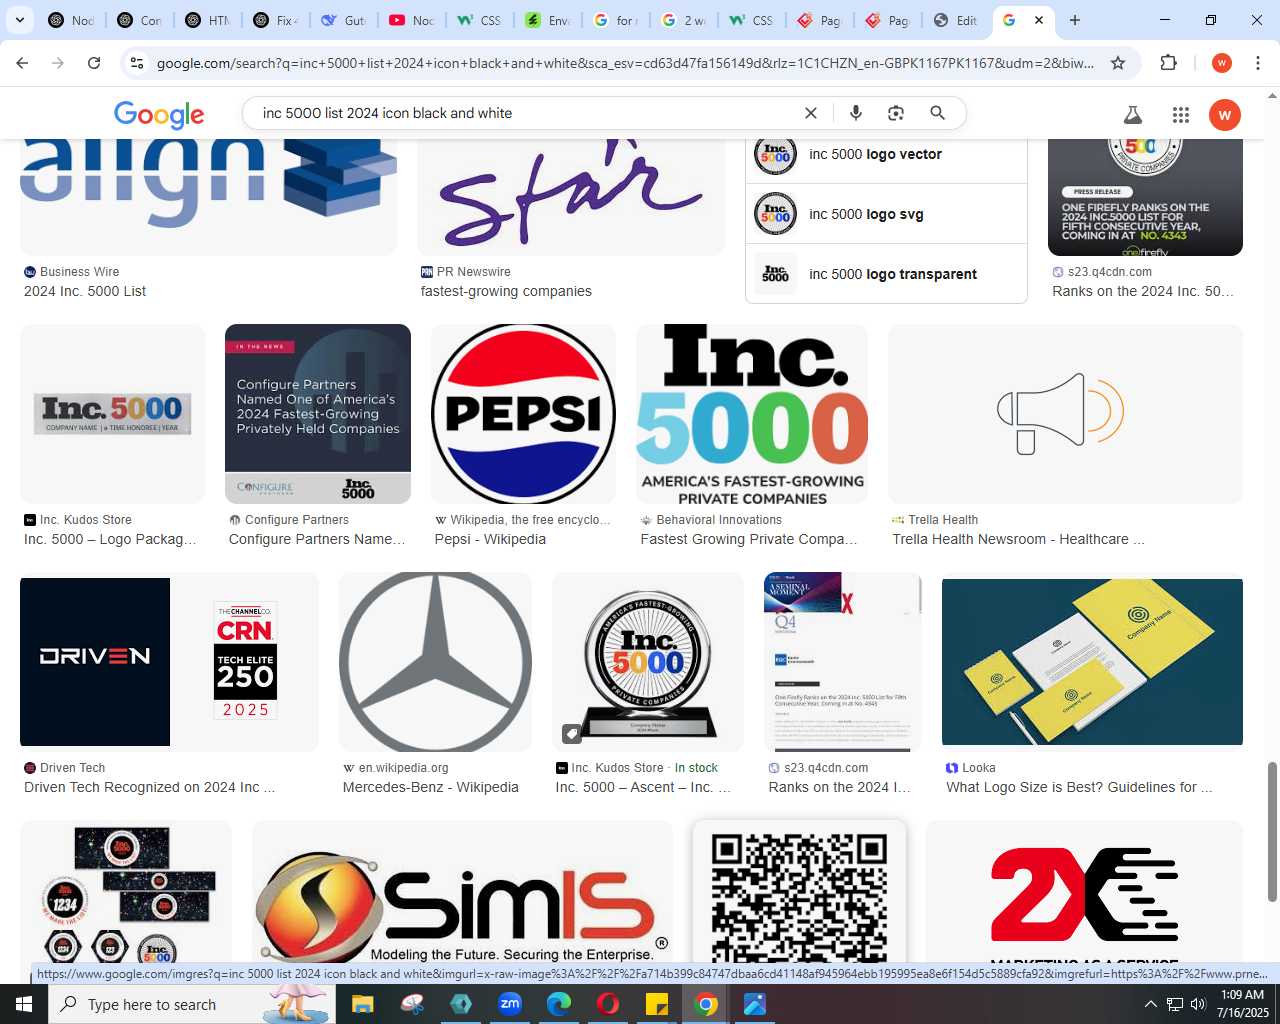The image size is (1280, 1024).
Task: Click the Windows taskbar search box
Action: 192,1004
